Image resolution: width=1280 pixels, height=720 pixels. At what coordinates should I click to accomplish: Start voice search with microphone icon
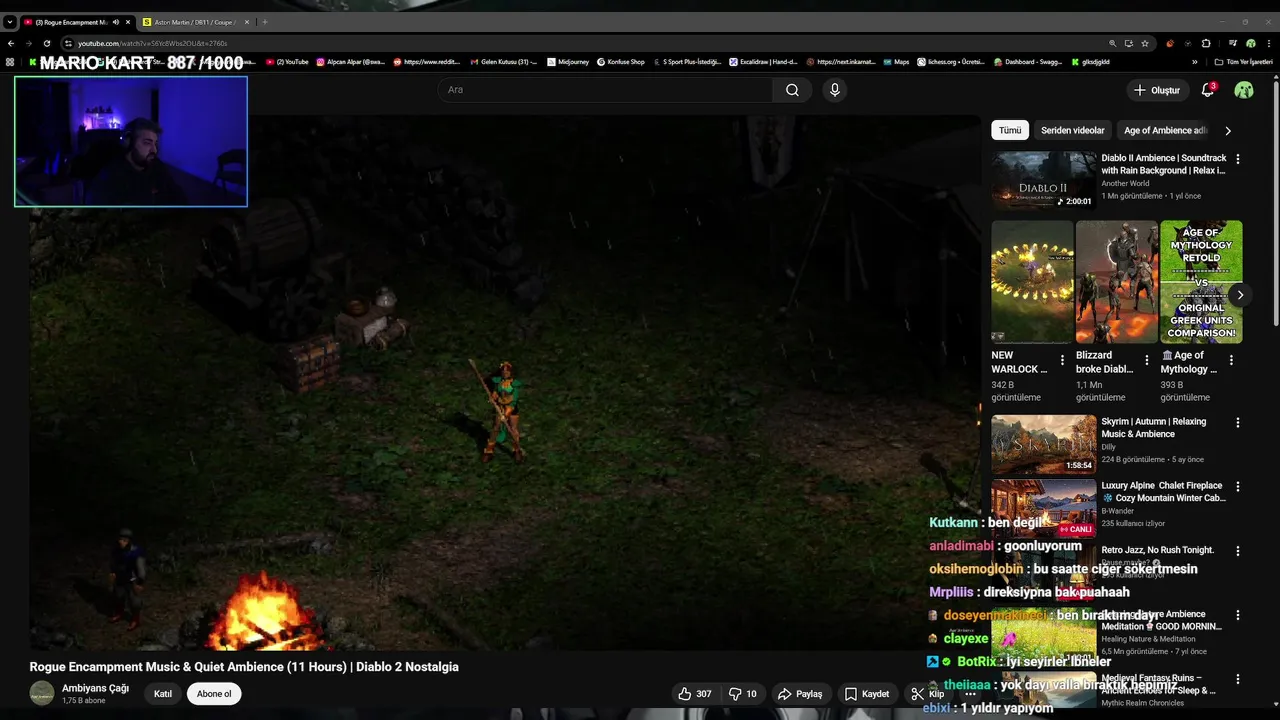(x=835, y=90)
